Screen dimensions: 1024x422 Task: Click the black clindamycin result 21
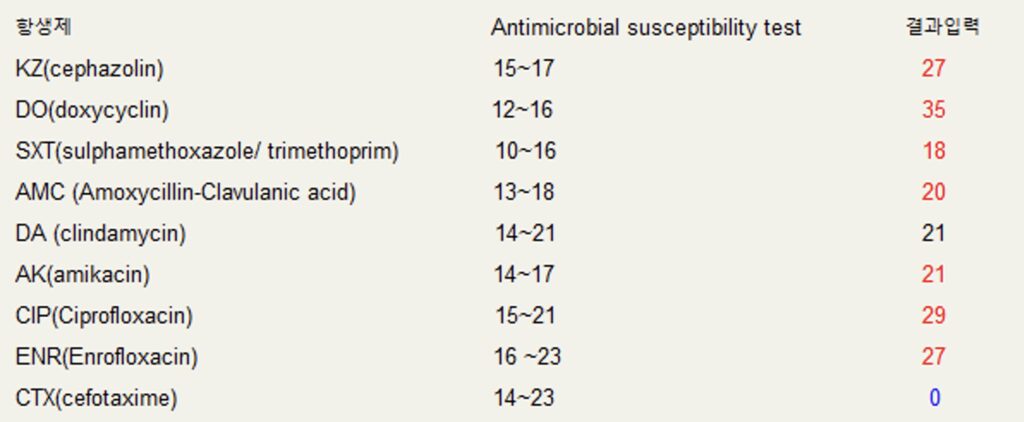(933, 233)
